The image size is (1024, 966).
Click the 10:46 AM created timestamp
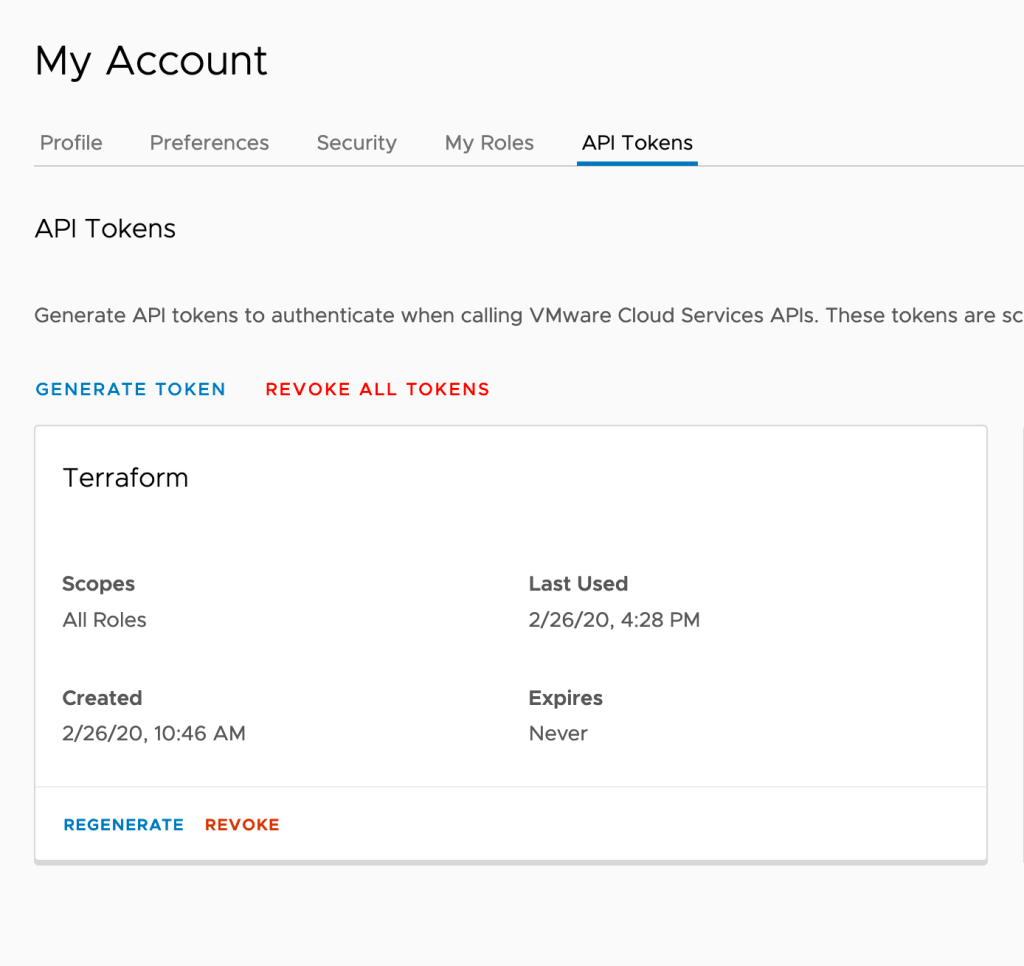click(x=154, y=734)
